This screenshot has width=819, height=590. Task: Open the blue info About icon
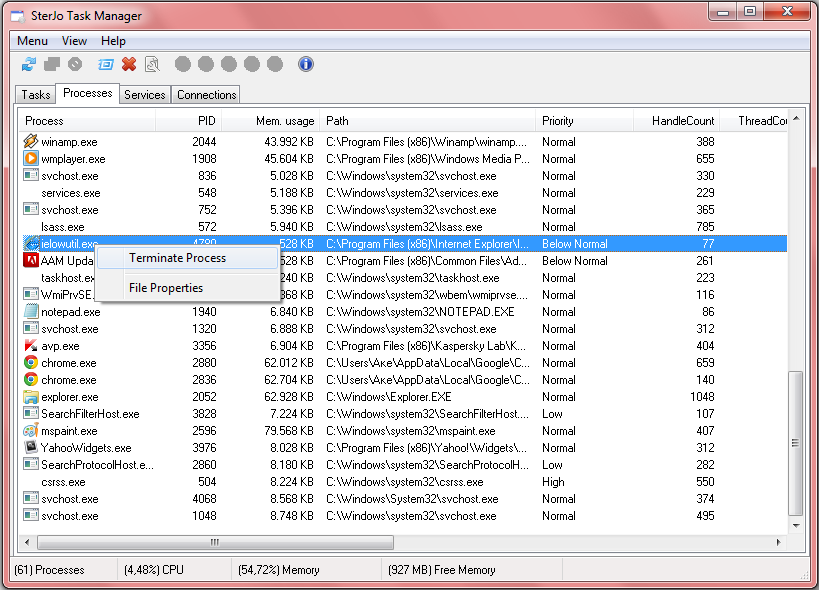coord(306,64)
